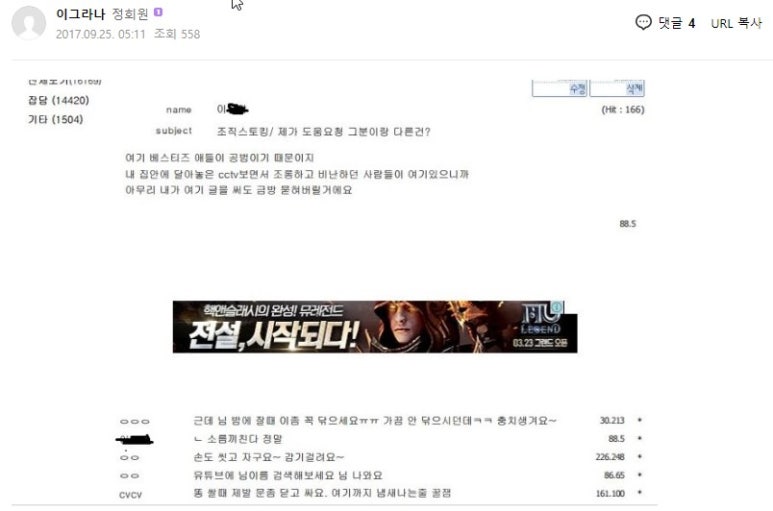773x511 pixels.
Task: Click the first body line 여기 베스티즈
Action: [219, 158]
